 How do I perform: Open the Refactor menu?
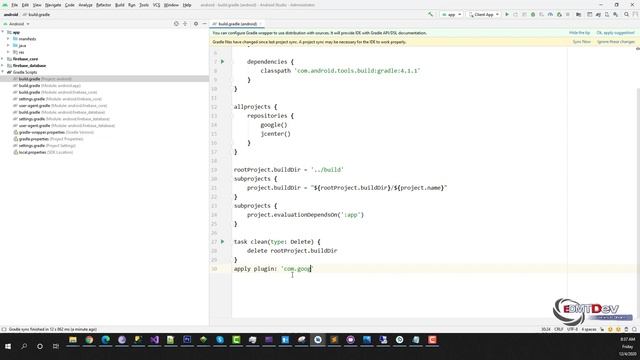tap(103, 5)
